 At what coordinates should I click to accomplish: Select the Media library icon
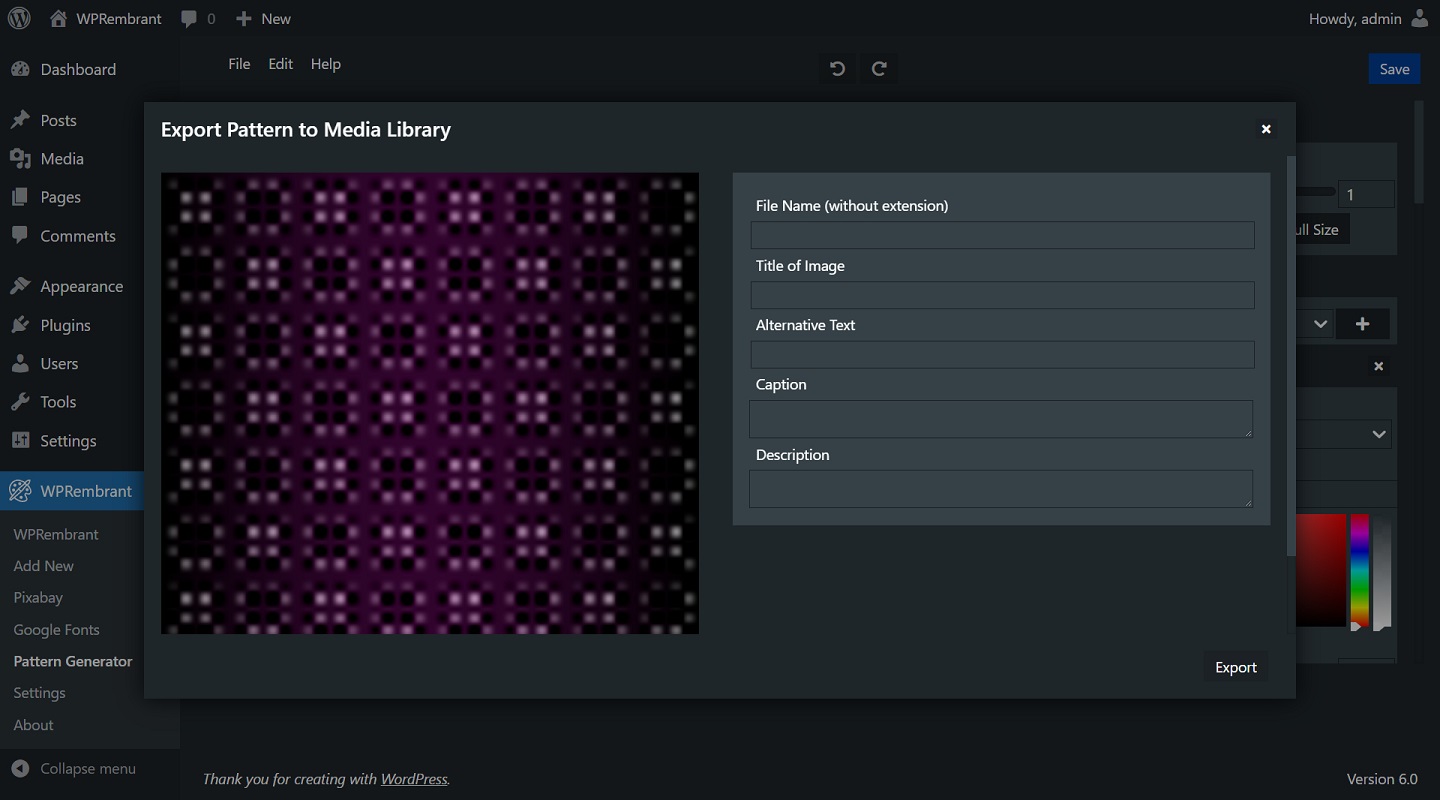22,158
